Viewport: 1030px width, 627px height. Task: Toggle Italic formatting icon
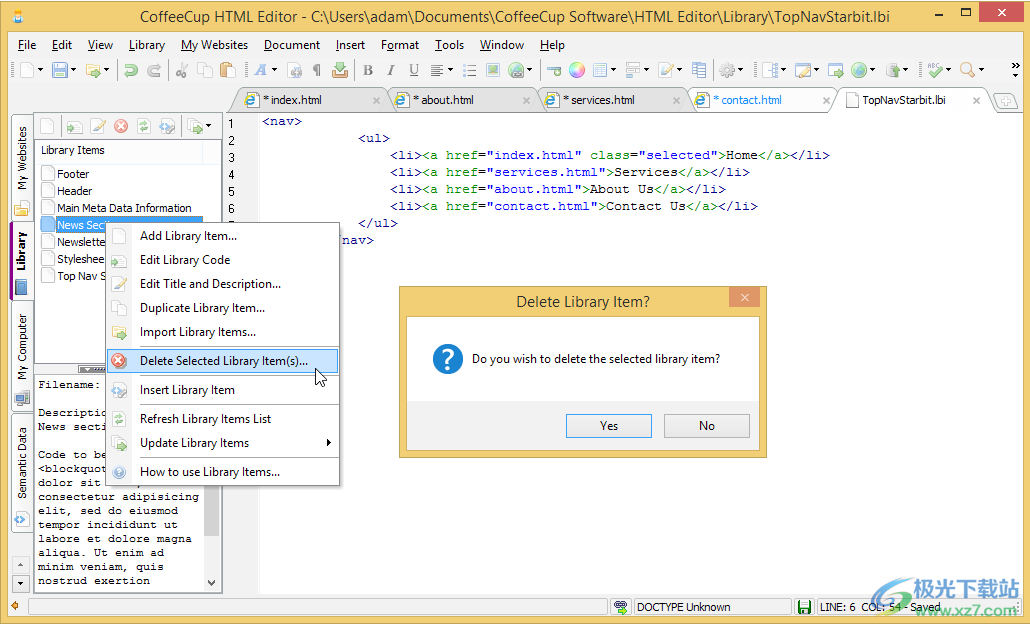coord(391,70)
